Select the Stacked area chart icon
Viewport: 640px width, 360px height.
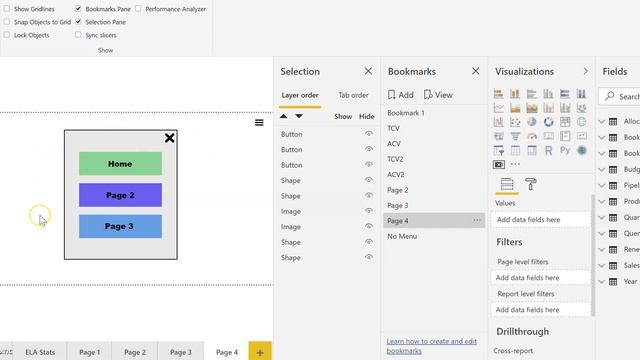[531, 108]
